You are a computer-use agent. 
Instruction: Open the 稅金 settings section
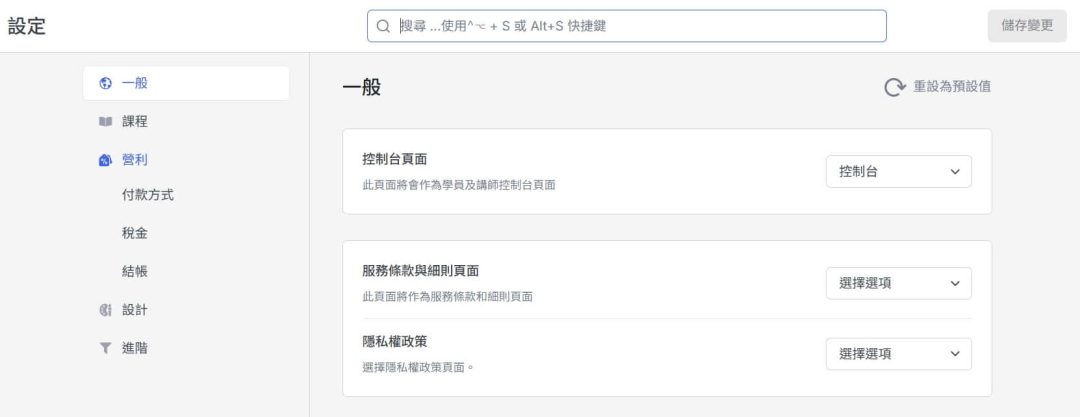[x=135, y=233]
